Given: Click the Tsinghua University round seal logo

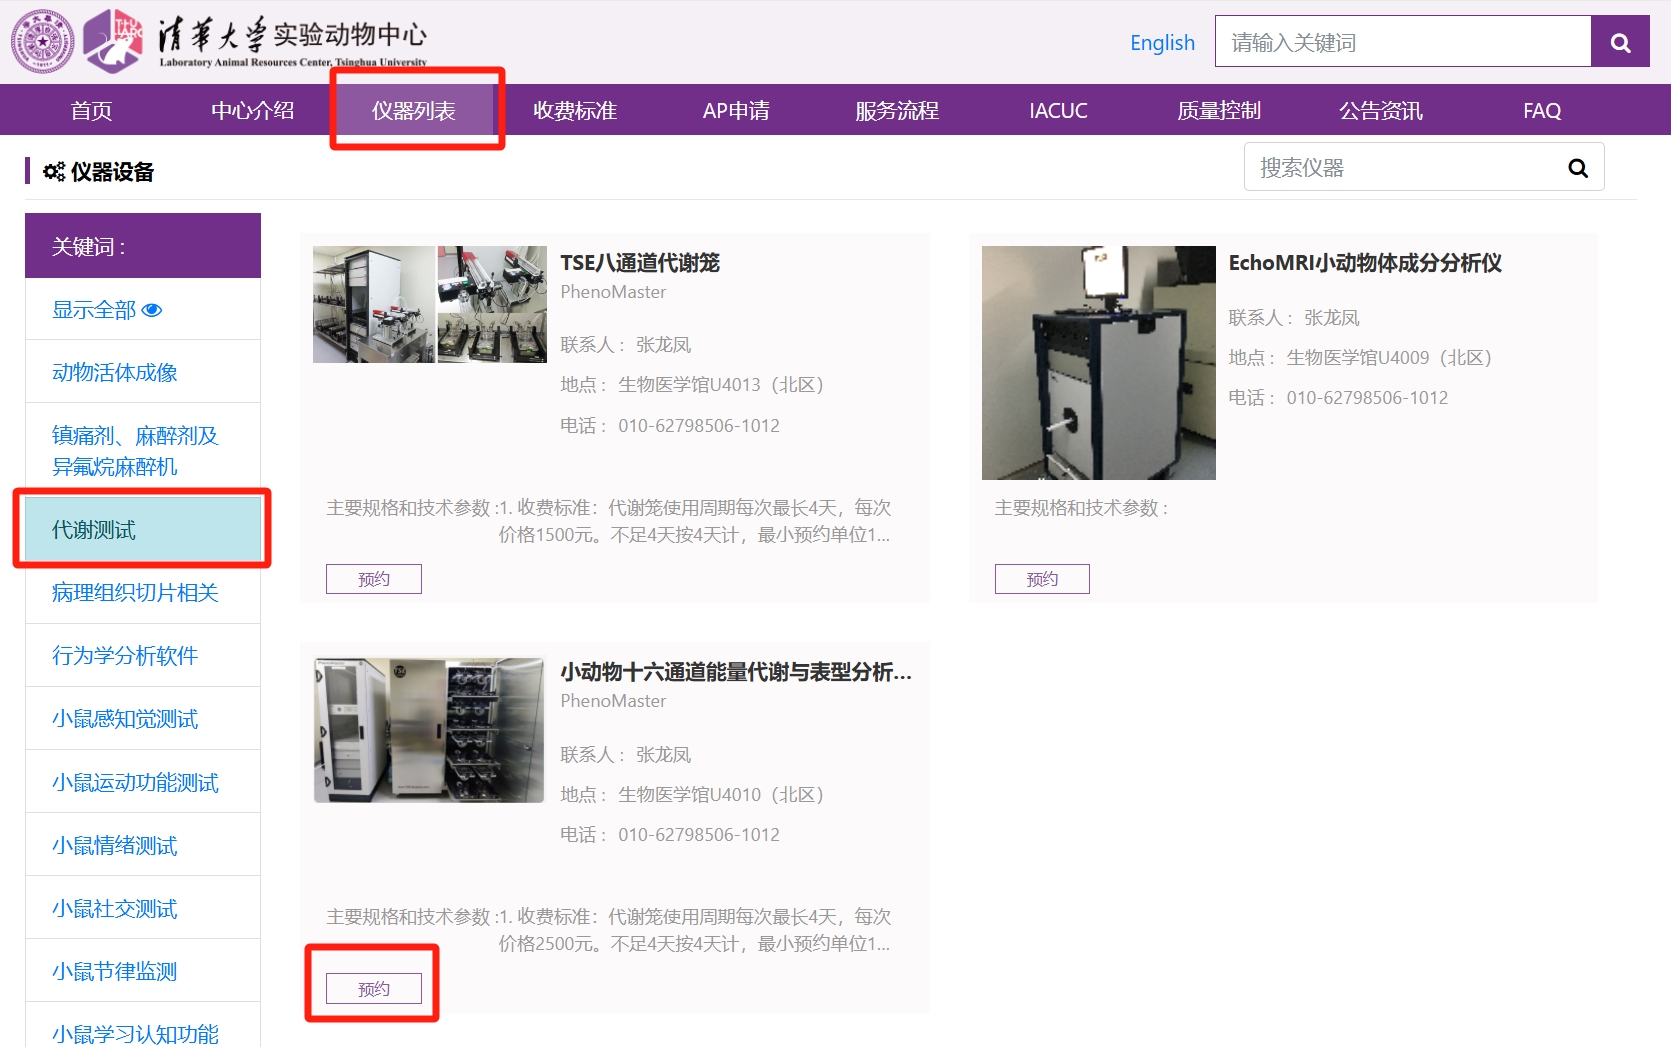Looking at the screenshot, I should (x=42, y=42).
